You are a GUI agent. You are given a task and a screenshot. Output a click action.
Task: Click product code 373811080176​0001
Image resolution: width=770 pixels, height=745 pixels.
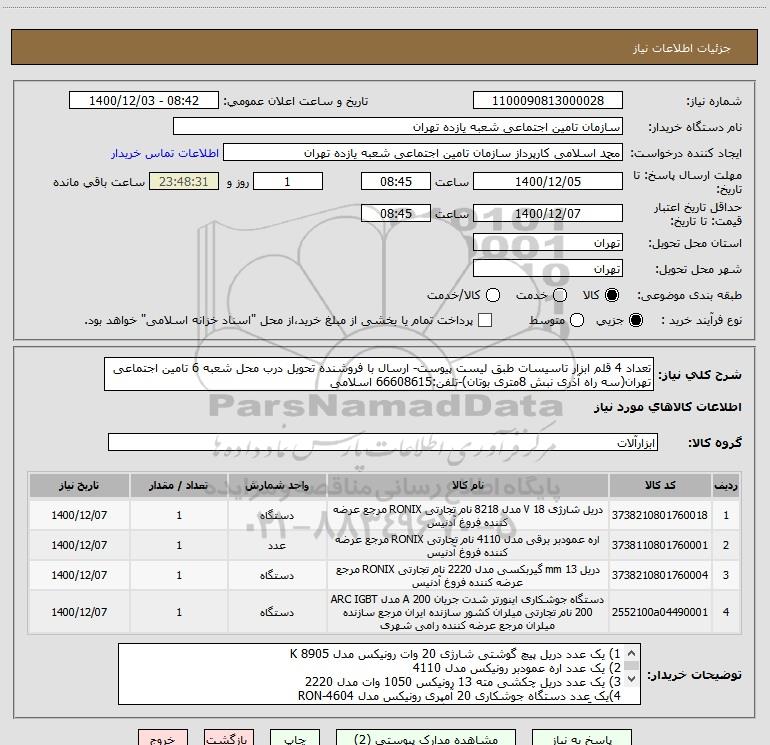pos(660,545)
